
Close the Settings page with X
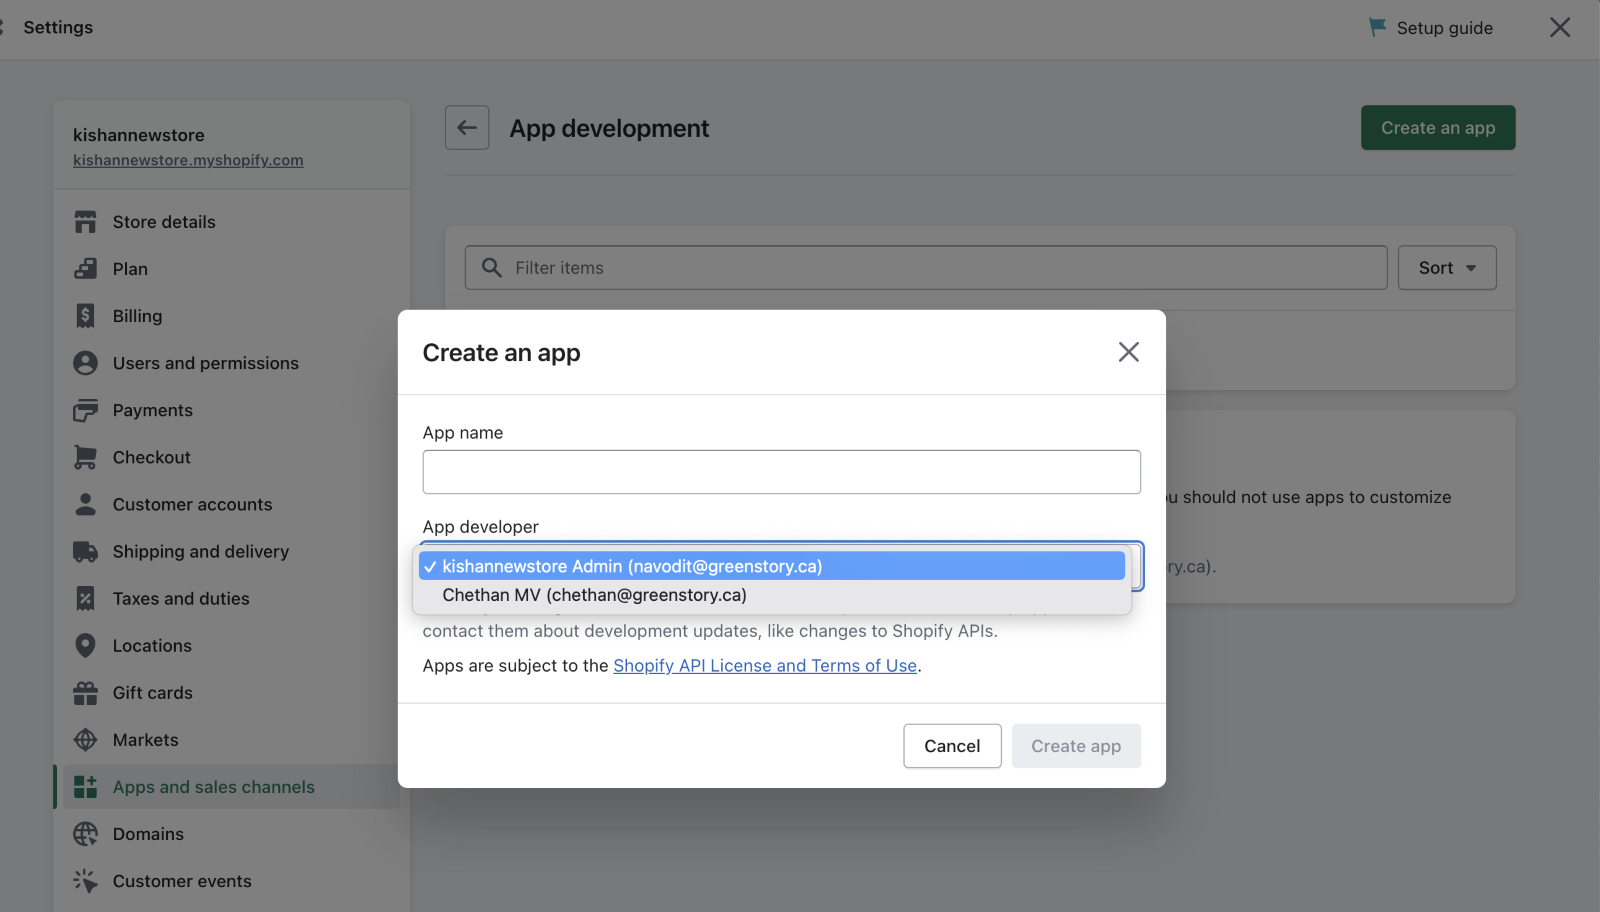(1560, 27)
